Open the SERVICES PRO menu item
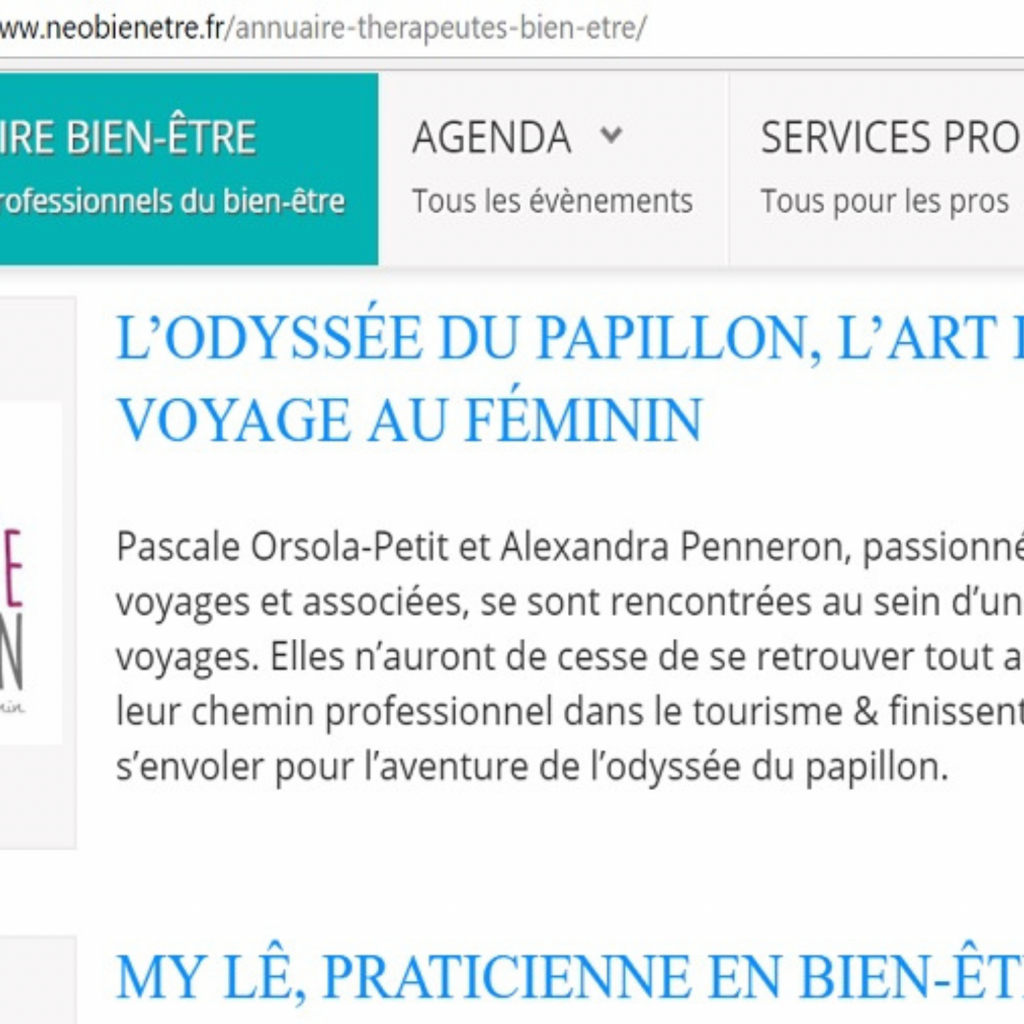Image resolution: width=1024 pixels, height=1024 pixels. [x=892, y=137]
